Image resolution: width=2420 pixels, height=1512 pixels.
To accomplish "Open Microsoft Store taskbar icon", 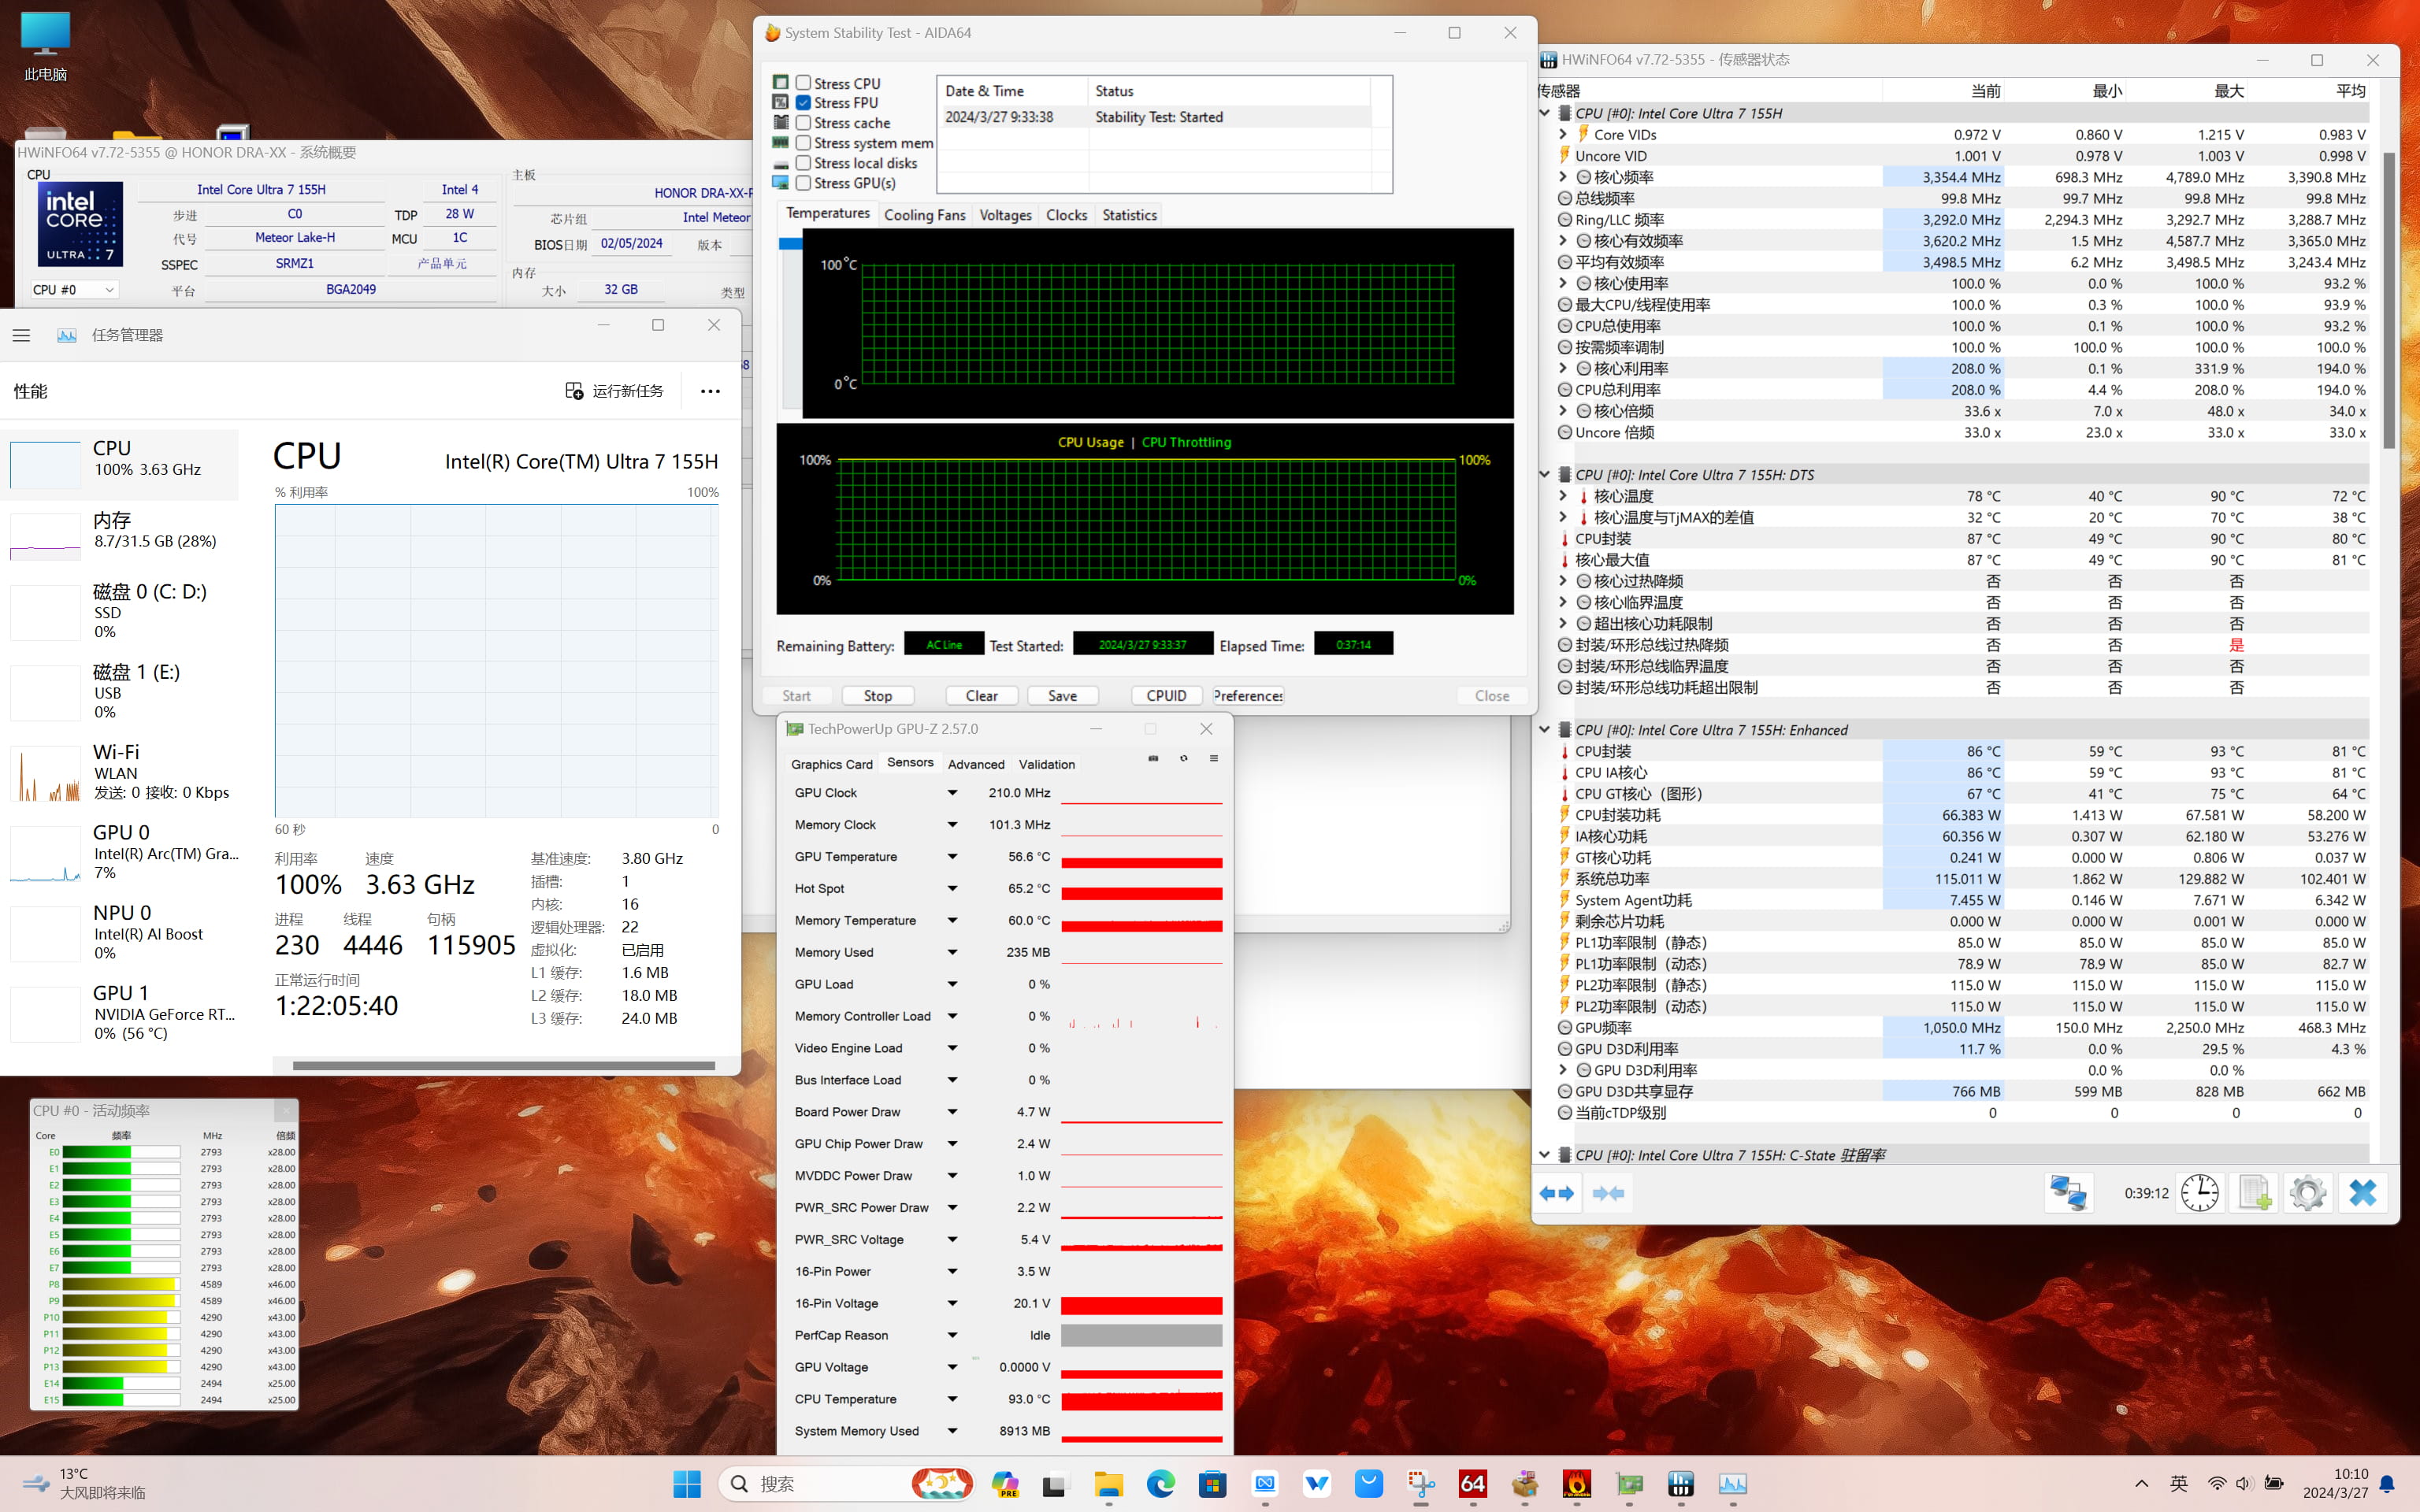I will [1213, 1483].
